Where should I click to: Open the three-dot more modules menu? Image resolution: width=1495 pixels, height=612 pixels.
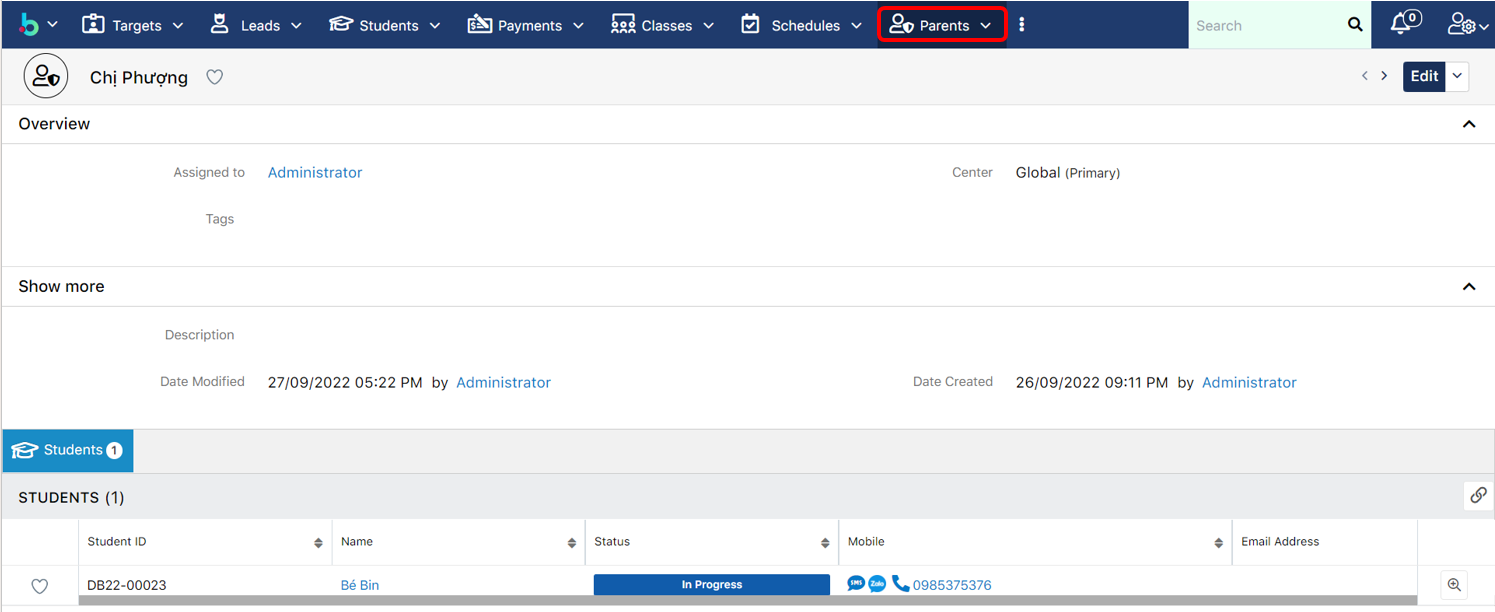pyautogui.click(x=1021, y=25)
